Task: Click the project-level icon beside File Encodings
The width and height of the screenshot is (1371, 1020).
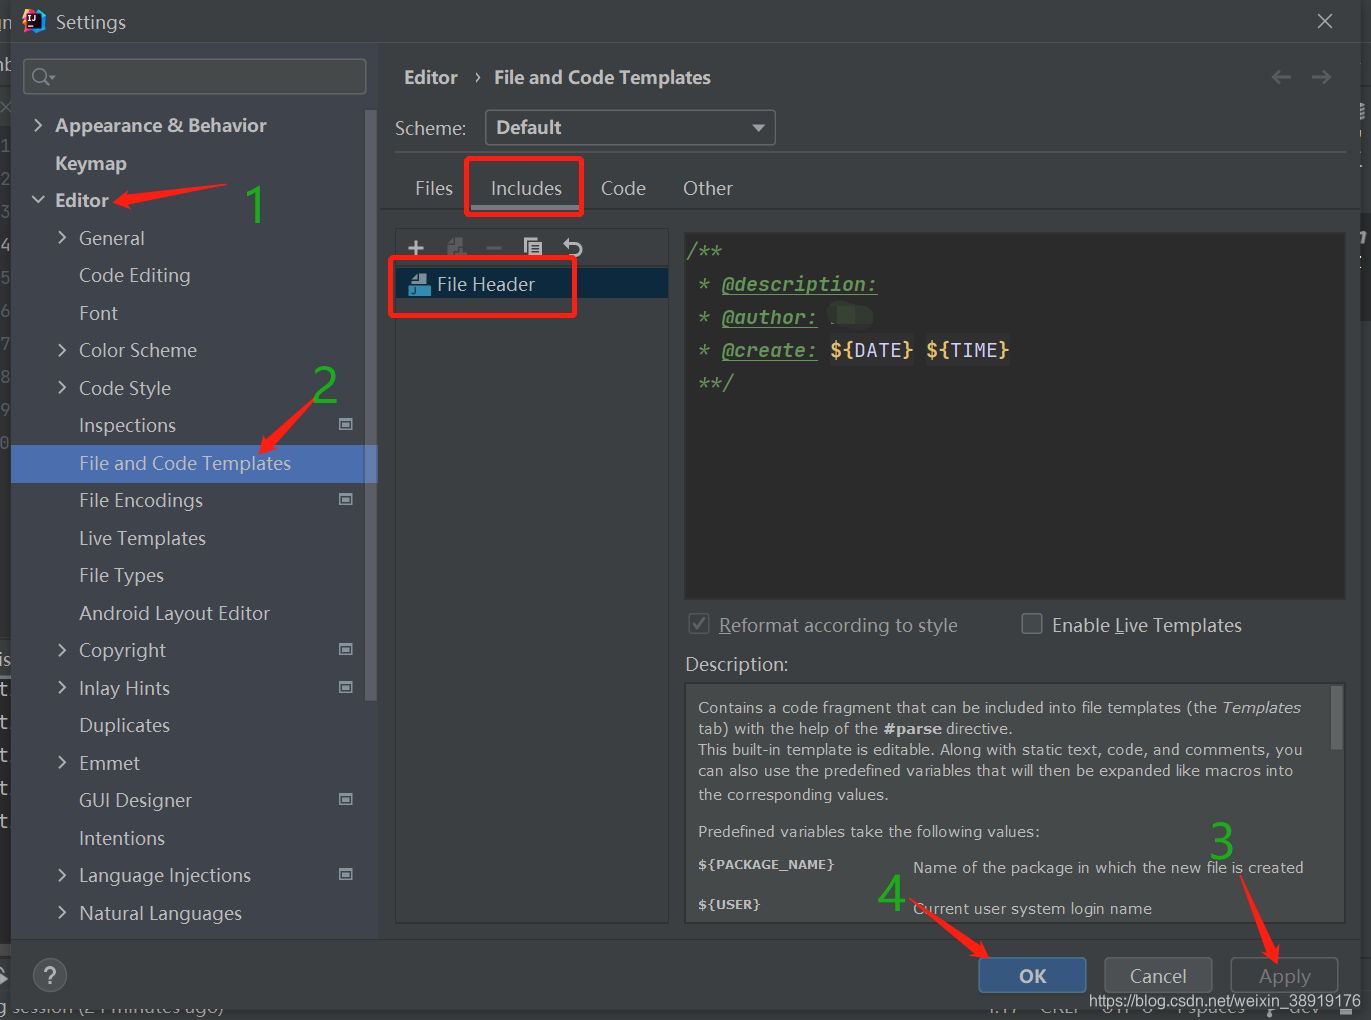Action: (346, 499)
